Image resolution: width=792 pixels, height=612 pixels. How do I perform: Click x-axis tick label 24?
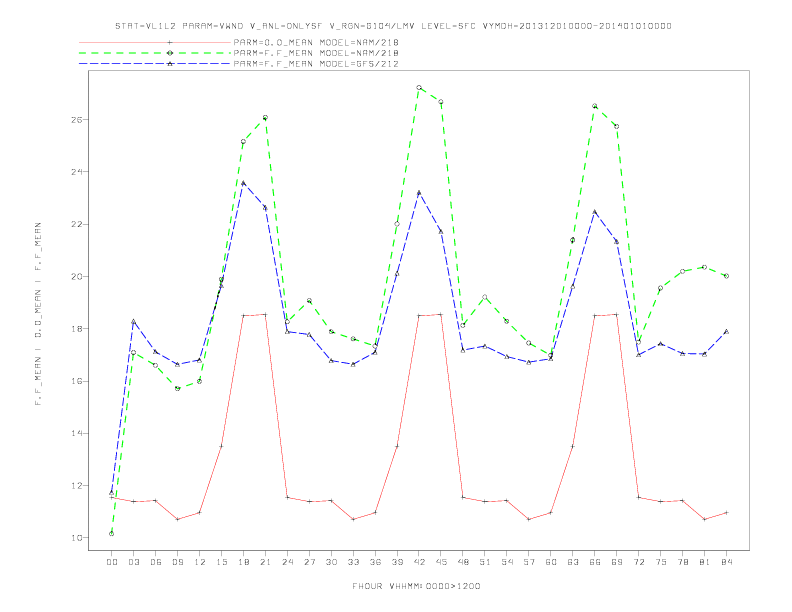pyautogui.click(x=287, y=562)
